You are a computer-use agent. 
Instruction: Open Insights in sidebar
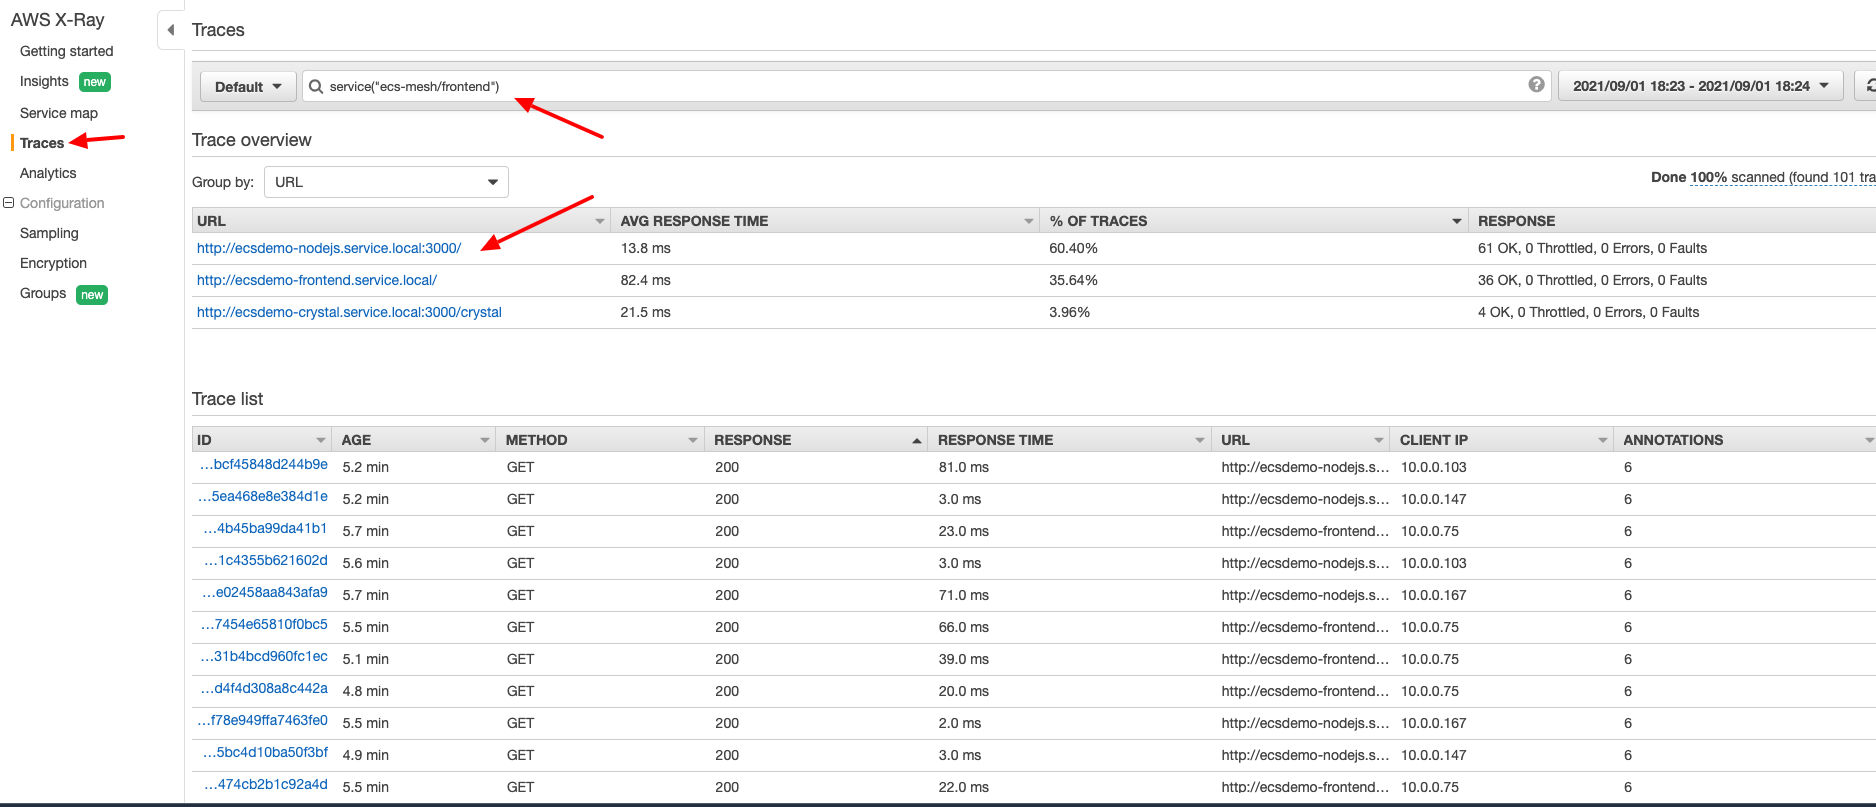[x=44, y=81]
